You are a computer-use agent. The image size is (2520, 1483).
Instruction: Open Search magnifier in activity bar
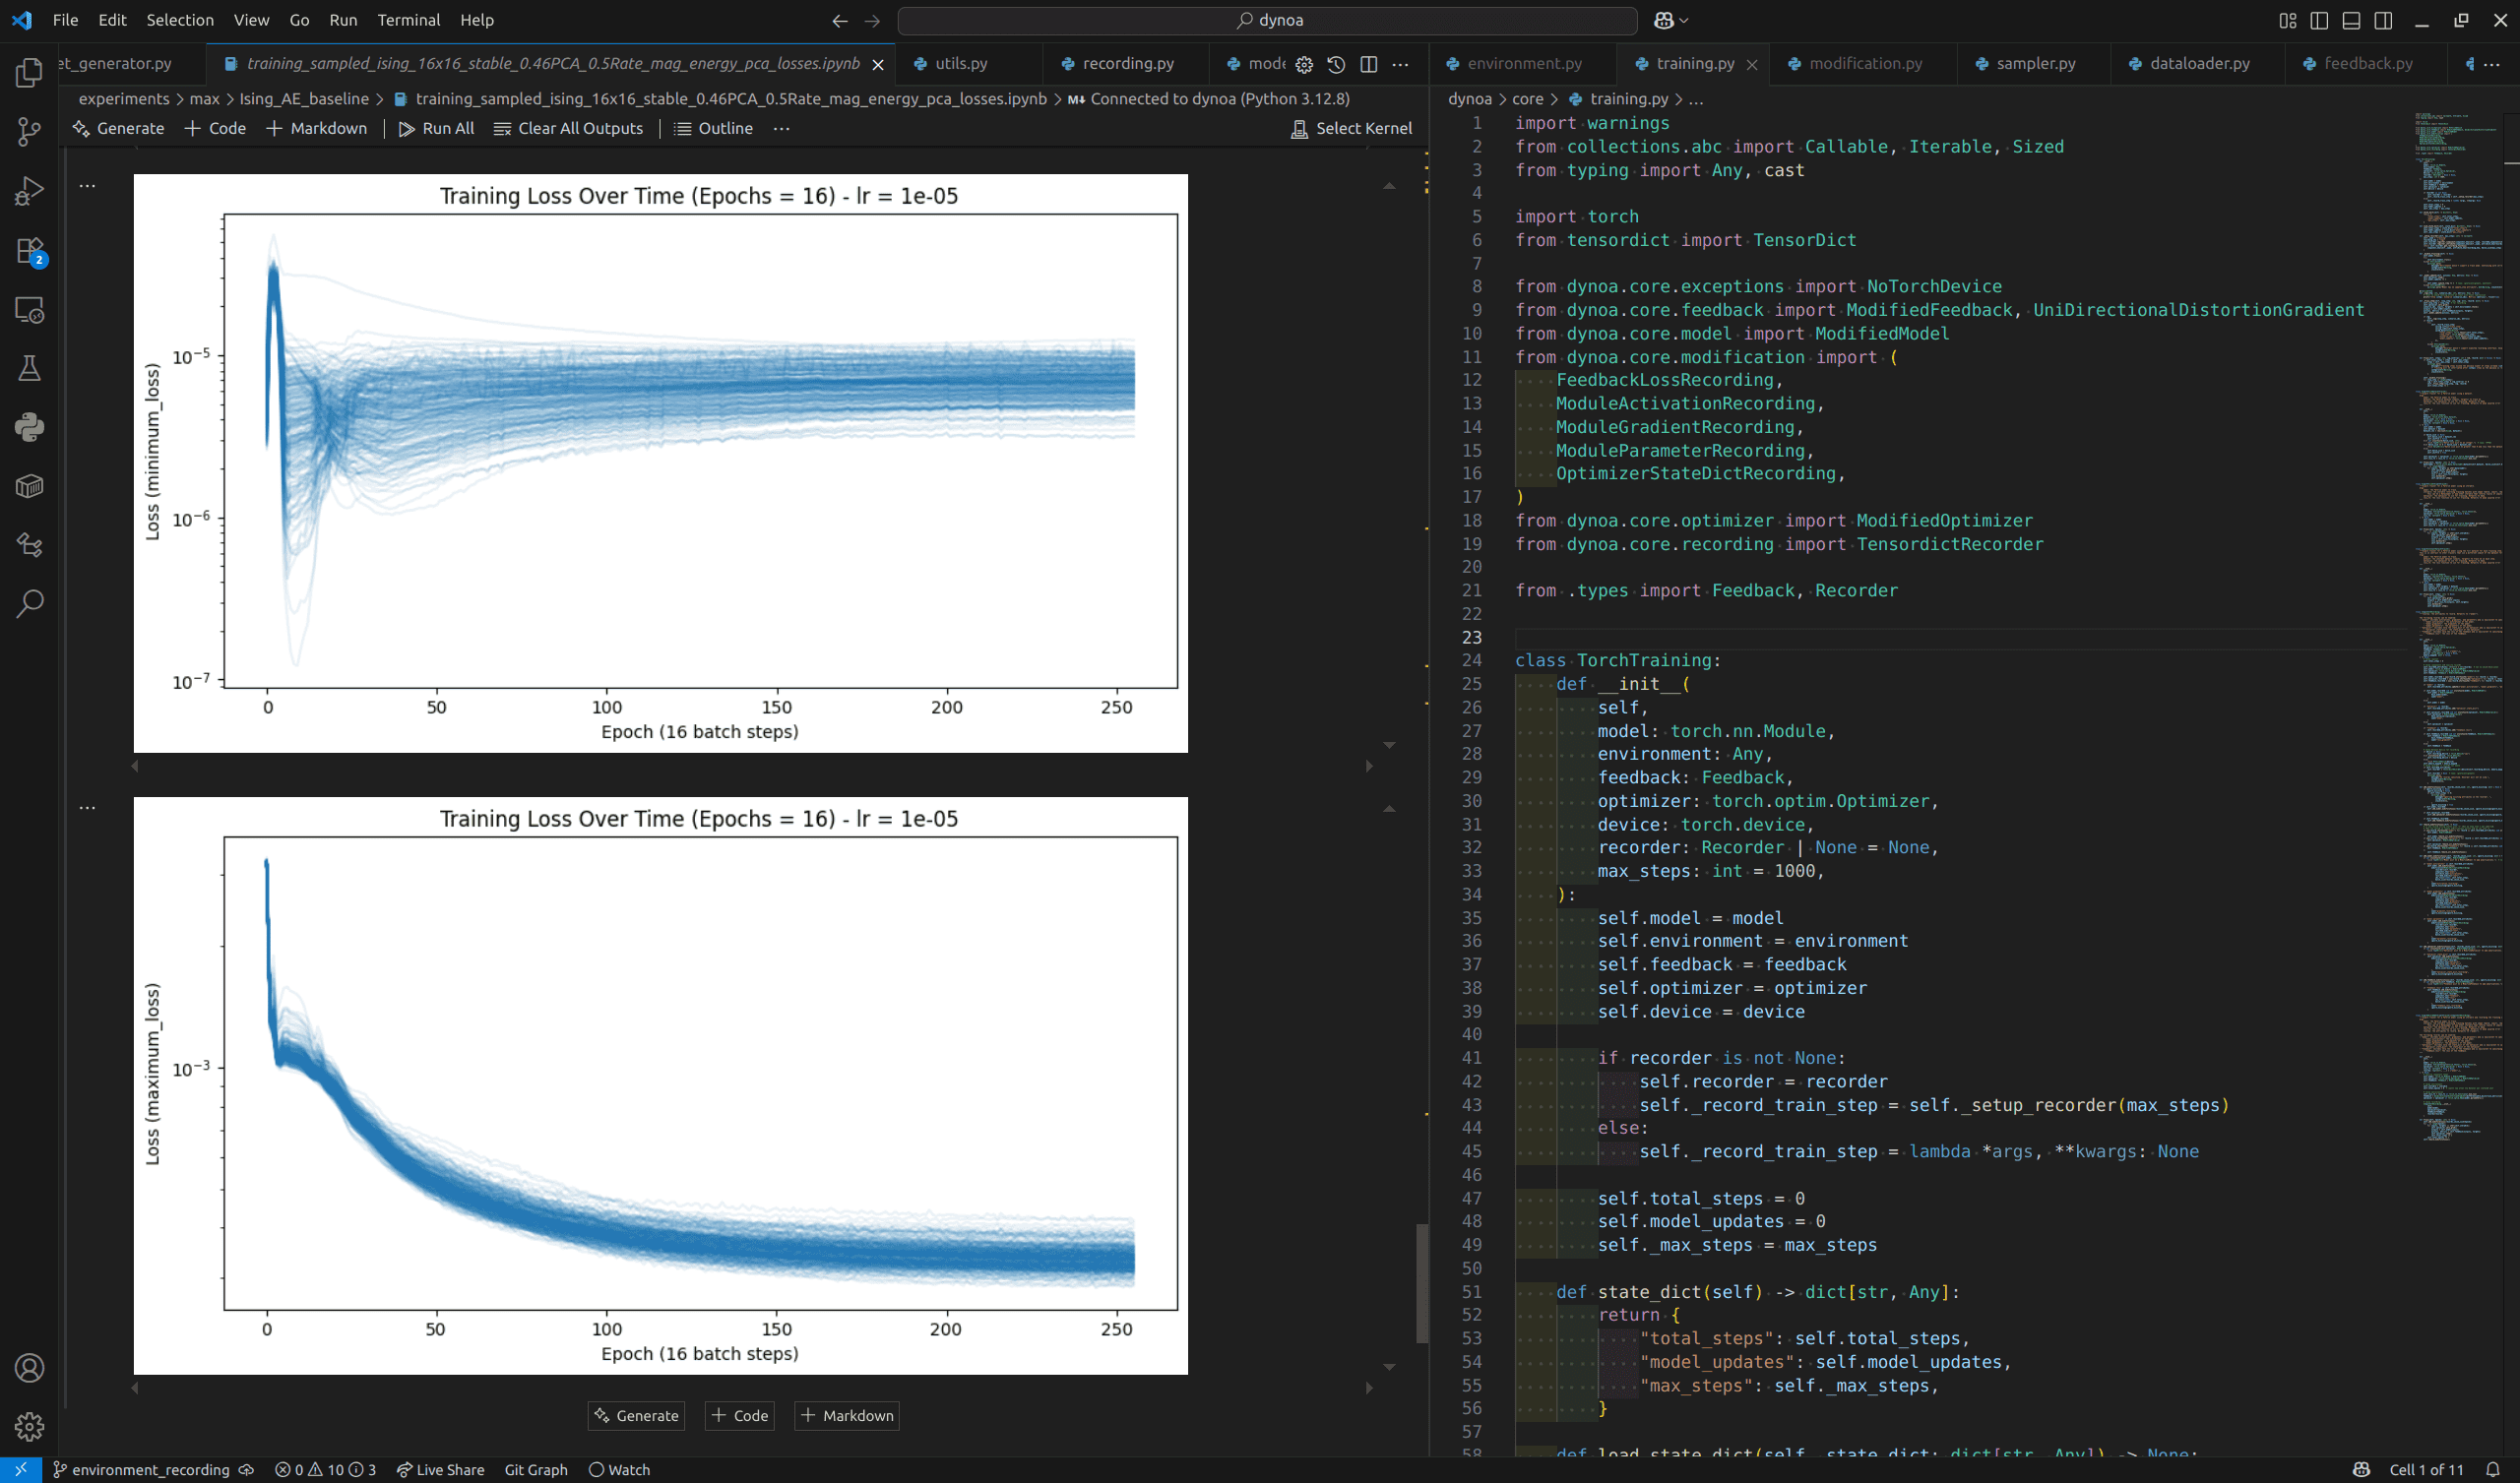29,603
